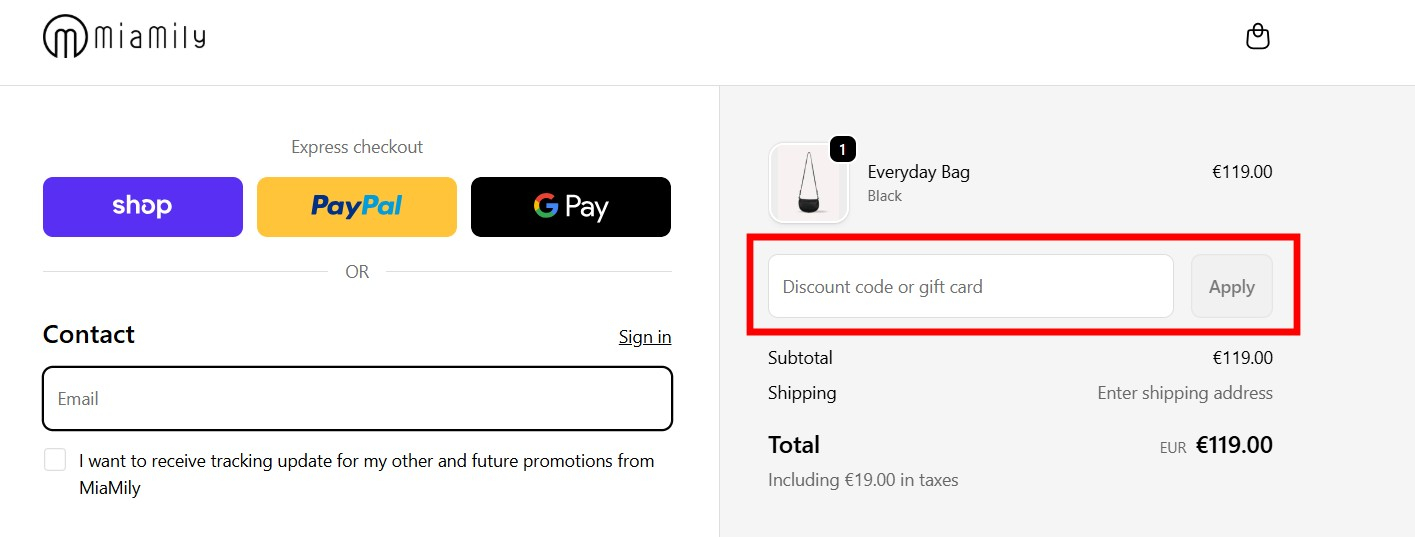
Task: Select Google Pay express checkout
Action: point(571,207)
